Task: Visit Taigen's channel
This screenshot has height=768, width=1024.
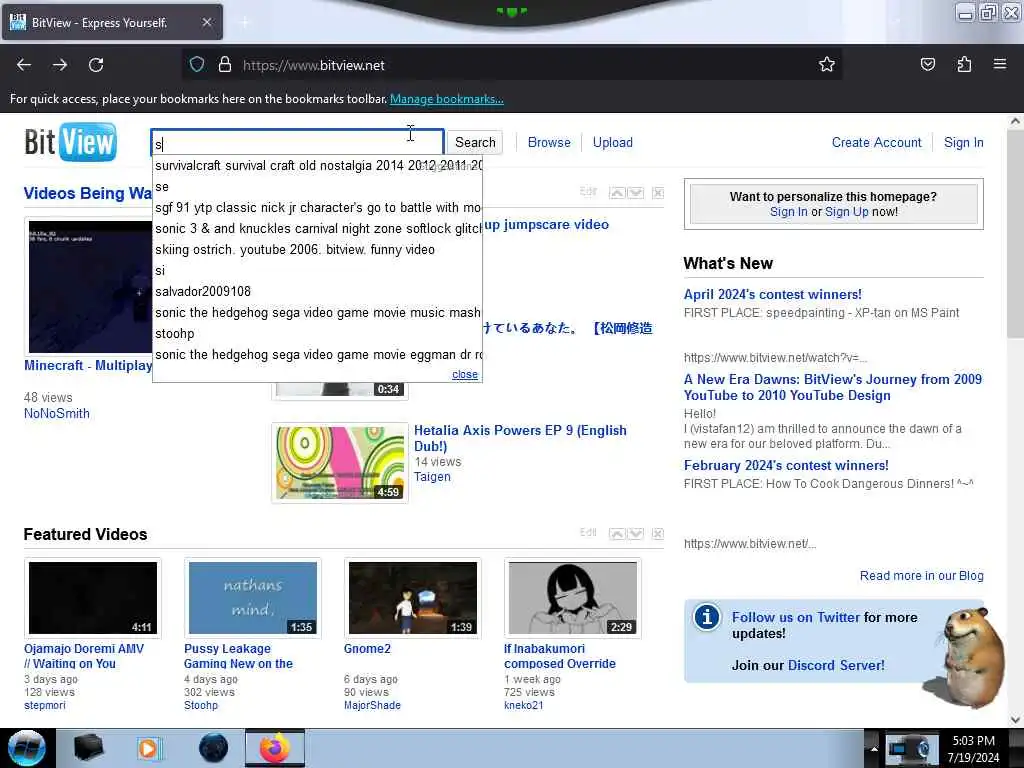Action: click(x=432, y=477)
